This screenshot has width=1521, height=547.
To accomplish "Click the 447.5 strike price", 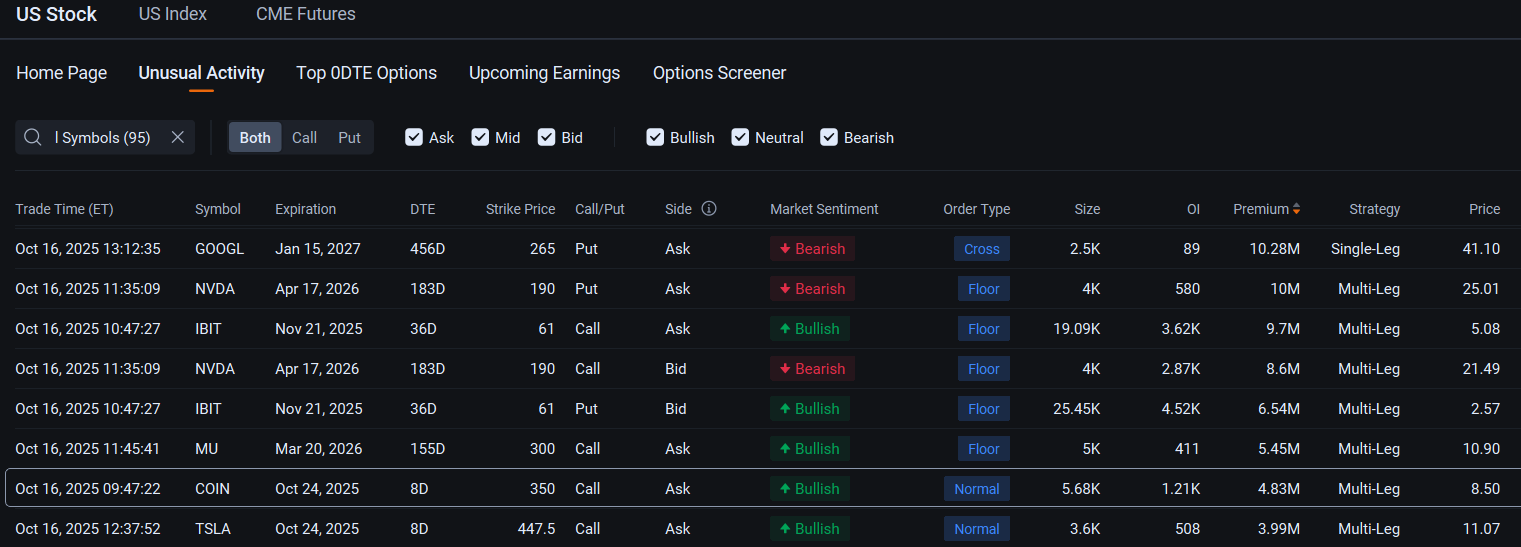I will pos(535,529).
